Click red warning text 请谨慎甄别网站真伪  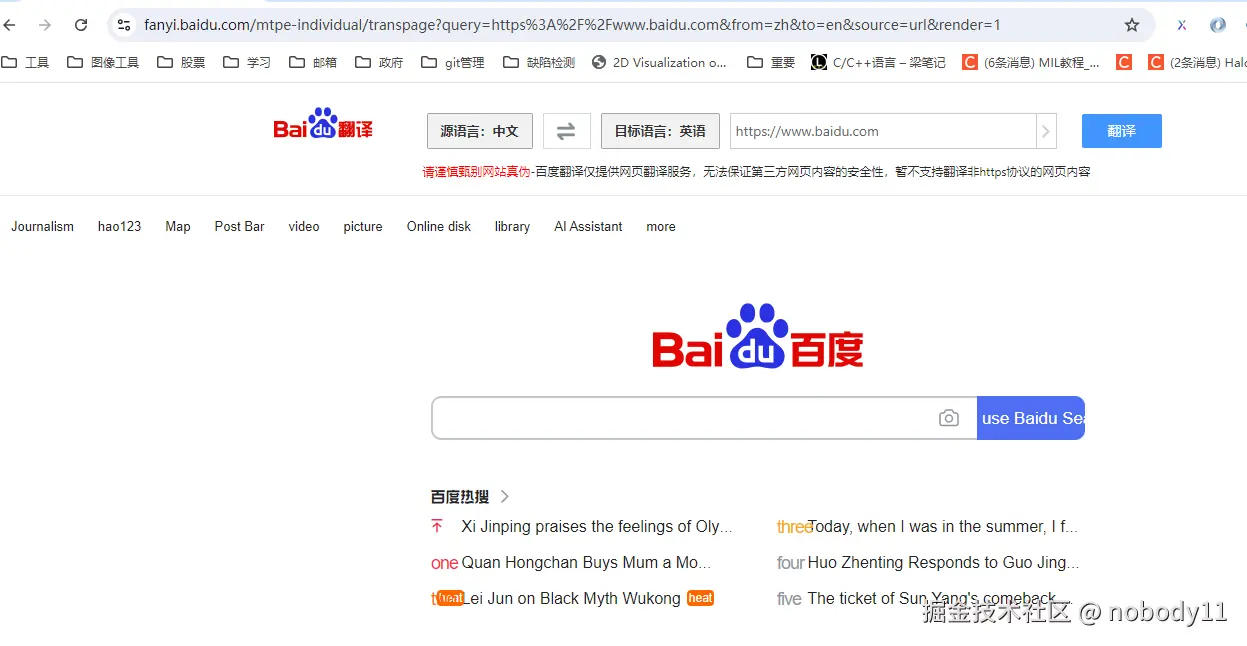[x=476, y=172]
